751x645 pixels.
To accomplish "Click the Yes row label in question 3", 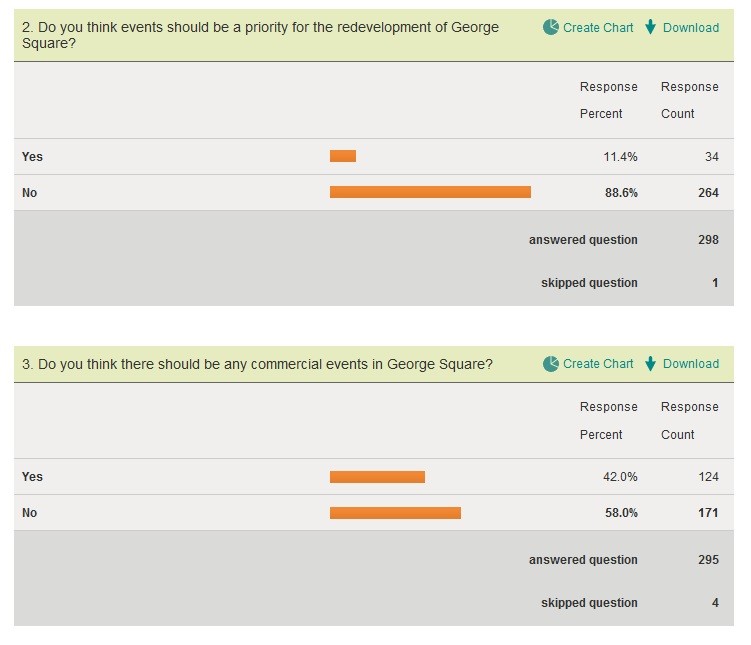I will 32,477.
